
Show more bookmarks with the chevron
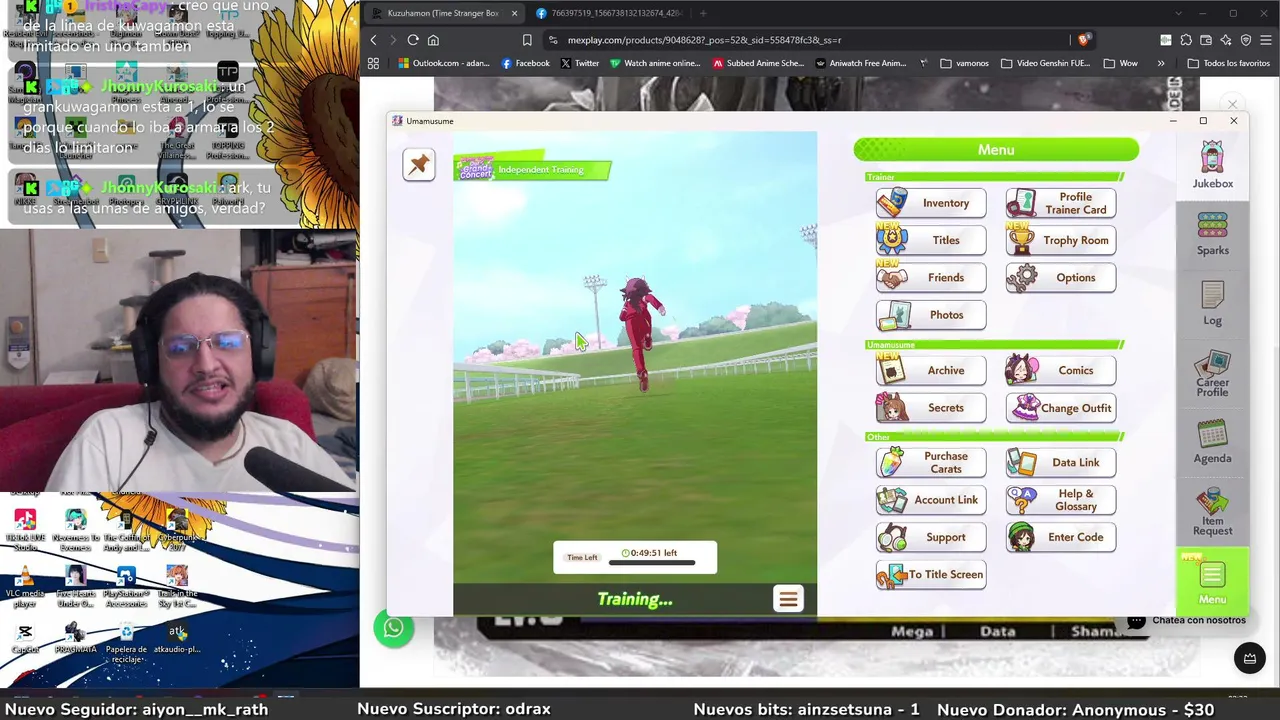pos(1161,63)
